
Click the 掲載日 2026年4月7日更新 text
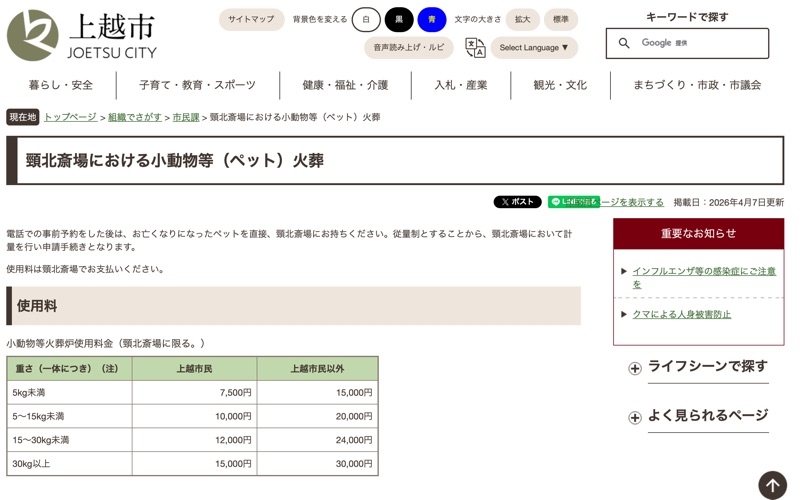point(729,202)
